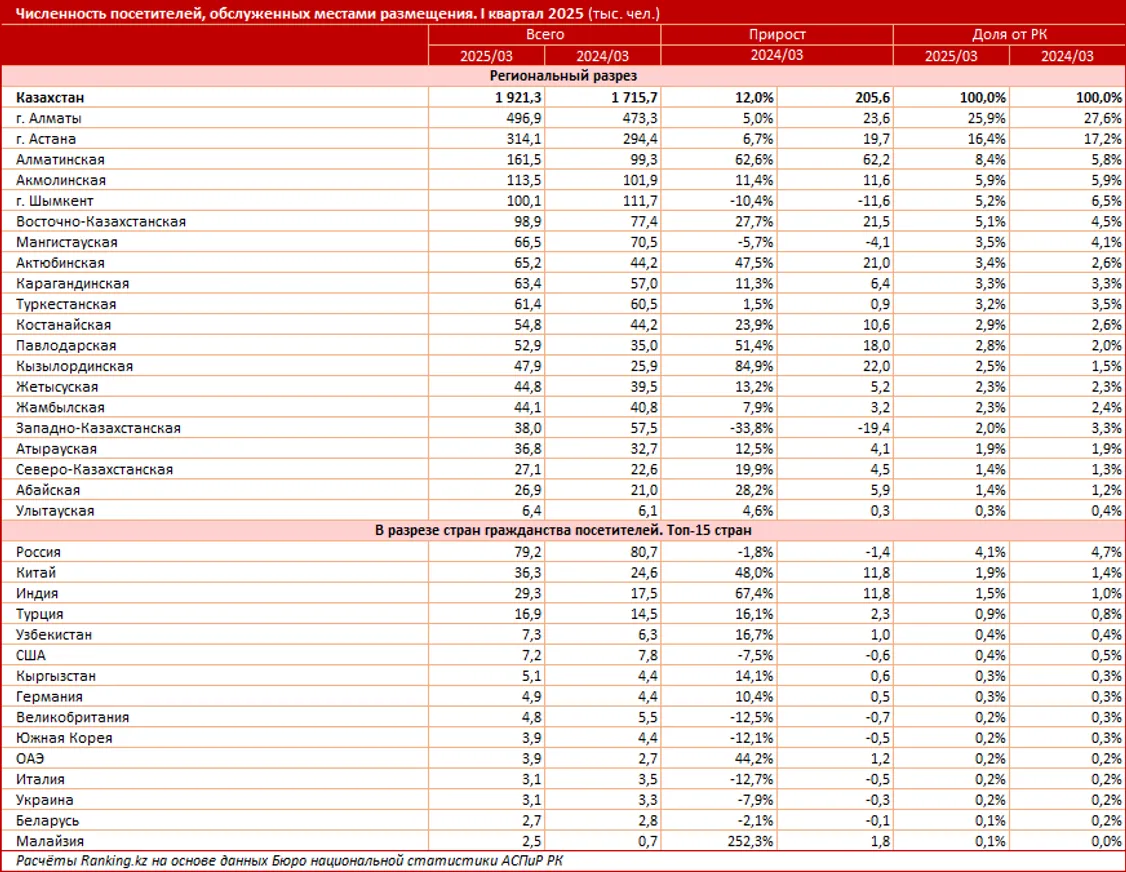Click the top-15 countries section heading
Screen dimensions: 1126x872
point(563,531)
